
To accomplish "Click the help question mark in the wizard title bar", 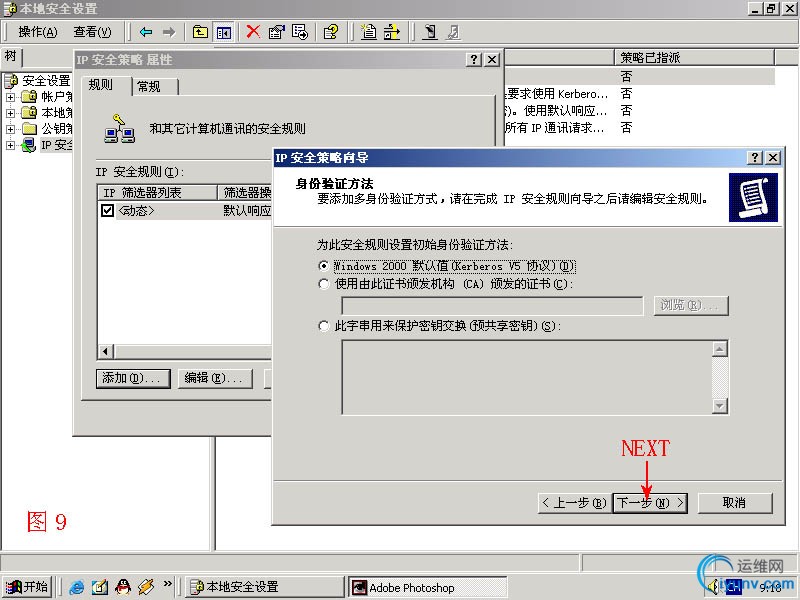I will point(755,158).
